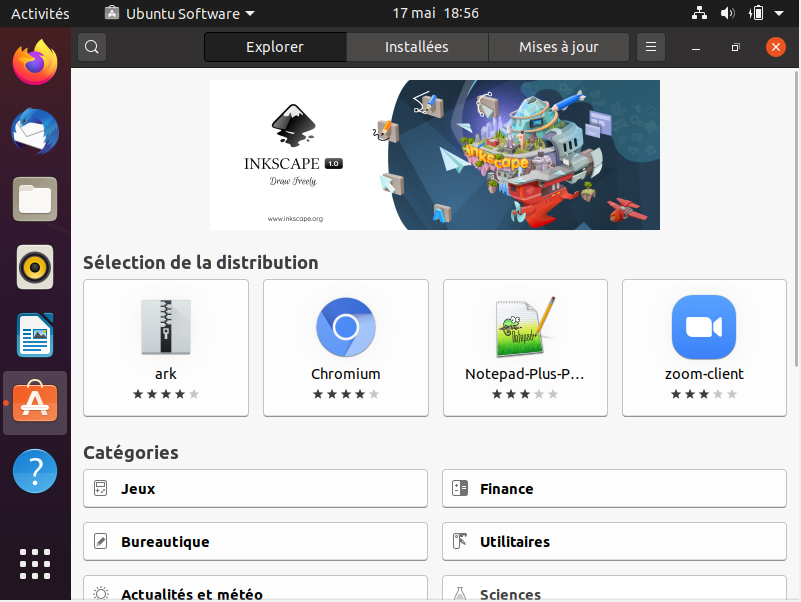
Task: Open the Sciences category
Action: click(614, 588)
